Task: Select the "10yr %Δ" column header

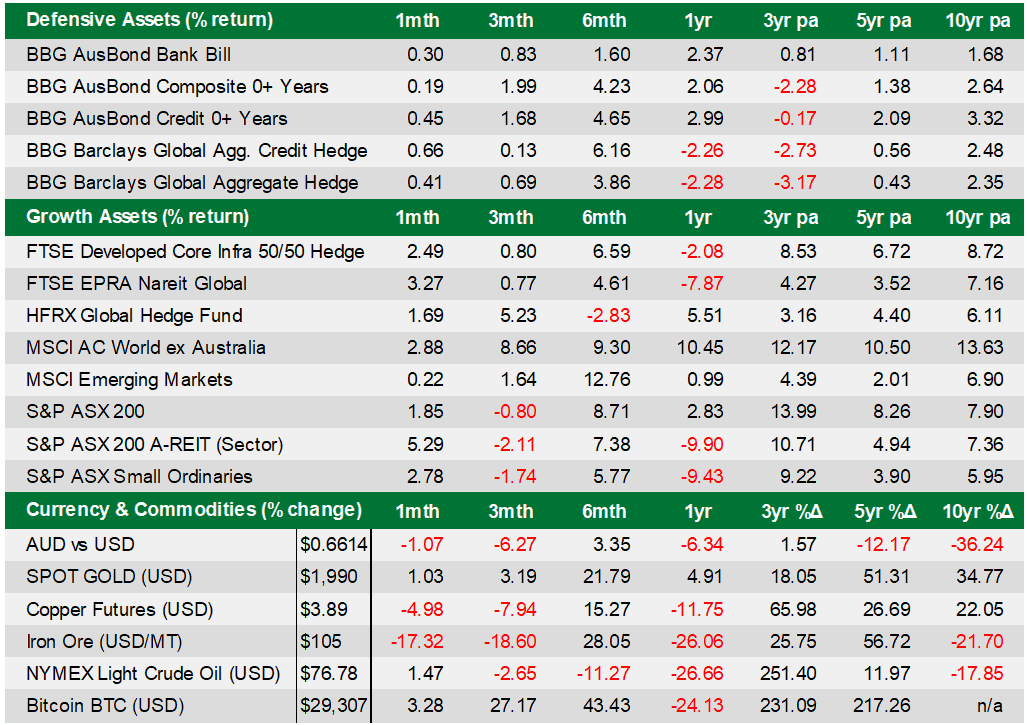Action: pyautogui.click(x=978, y=511)
